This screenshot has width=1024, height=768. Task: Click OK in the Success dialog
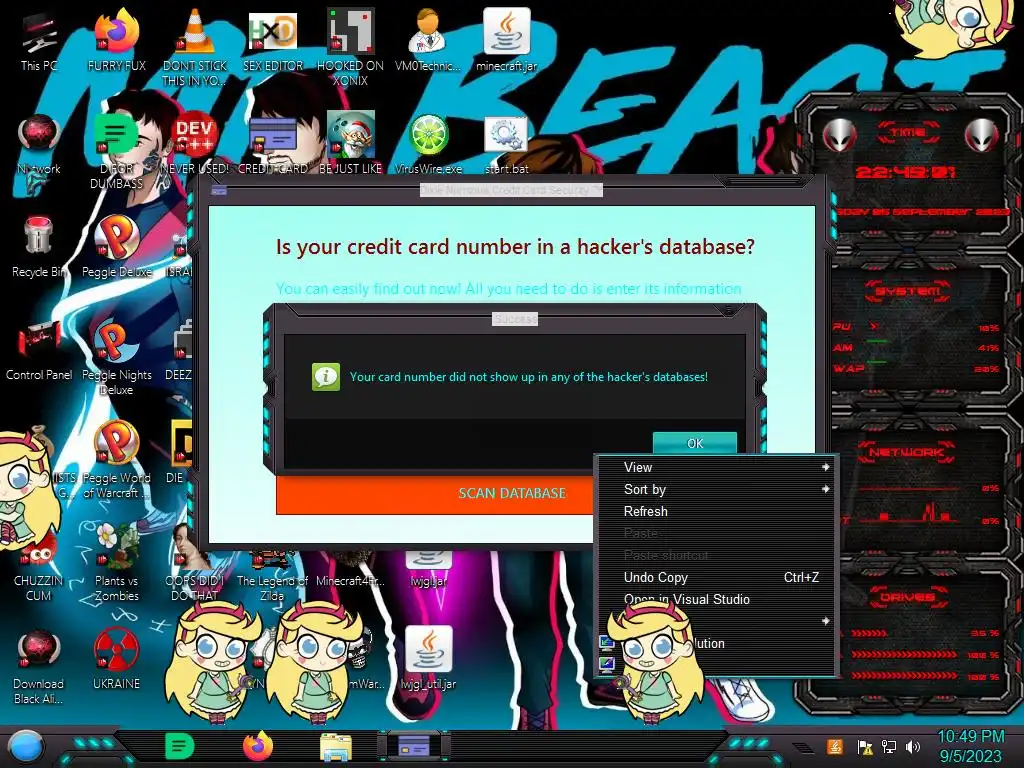pos(695,443)
